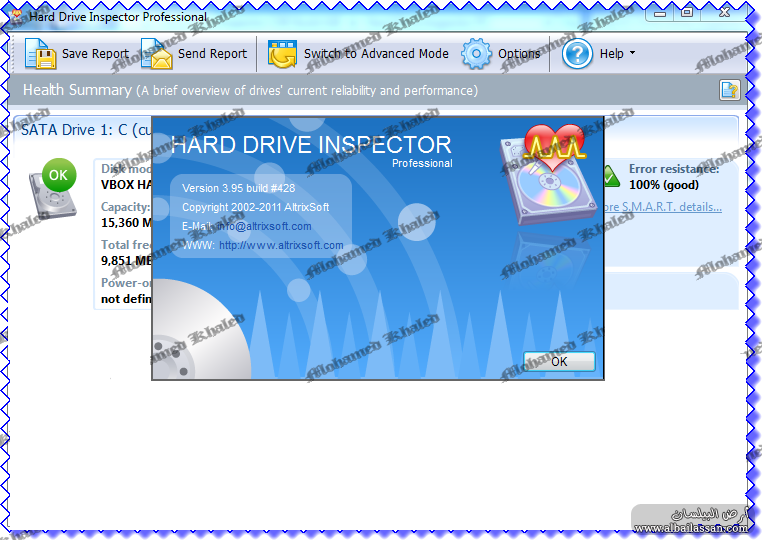762x540 pixels.
Task: Click the "Error resistance:" label
Action: 674,169
